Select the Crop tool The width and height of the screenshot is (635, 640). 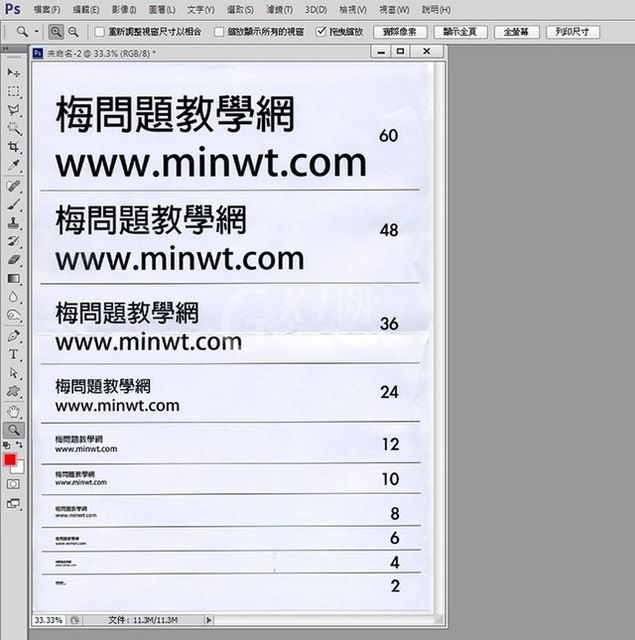pos(13,147)
